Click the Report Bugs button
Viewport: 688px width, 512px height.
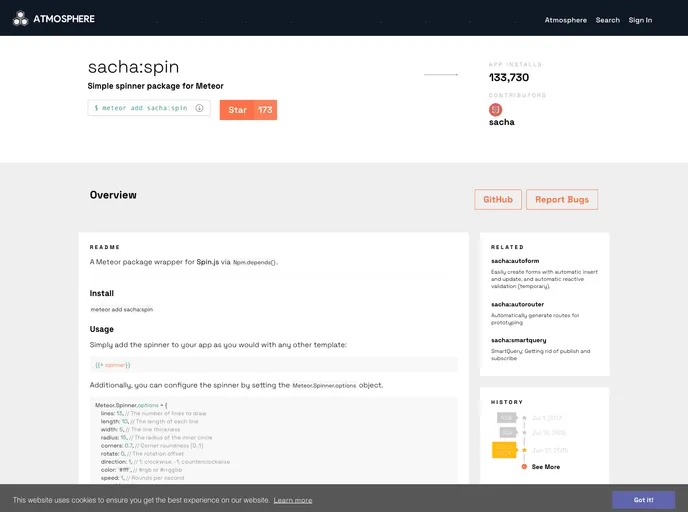tap(562, 200)
